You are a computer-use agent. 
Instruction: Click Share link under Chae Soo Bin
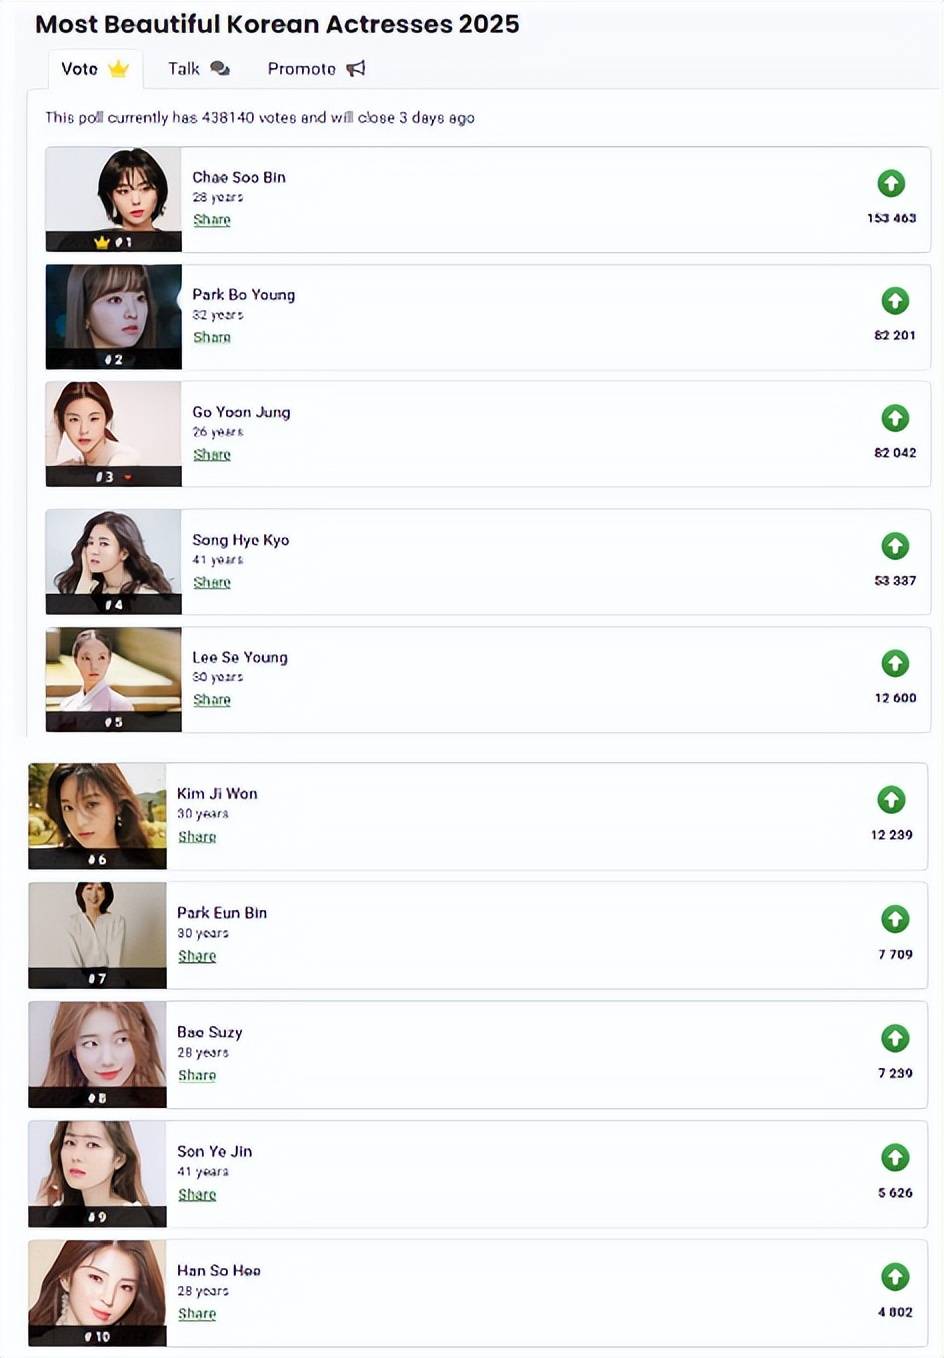(x=212, y=220)
